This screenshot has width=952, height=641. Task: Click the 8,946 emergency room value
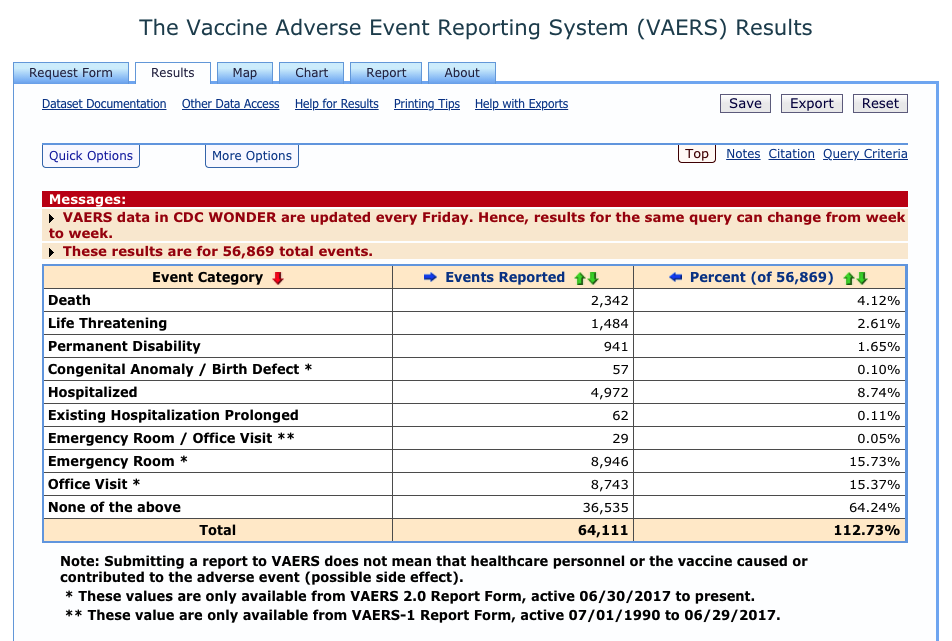610,462
